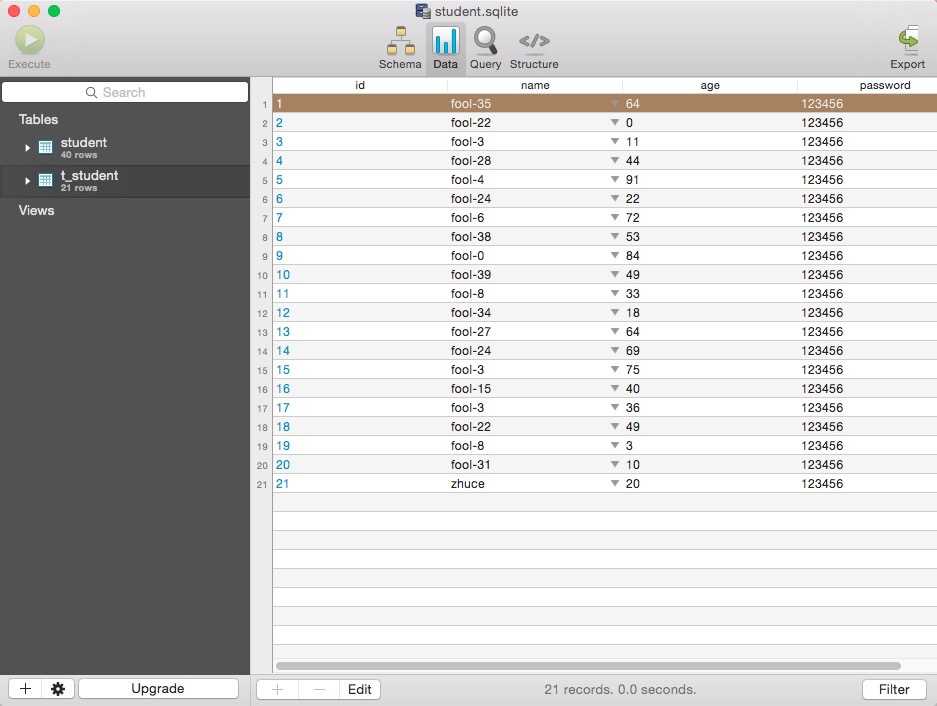Click the Views section label

pyautogui.click(x=36, y=210)
